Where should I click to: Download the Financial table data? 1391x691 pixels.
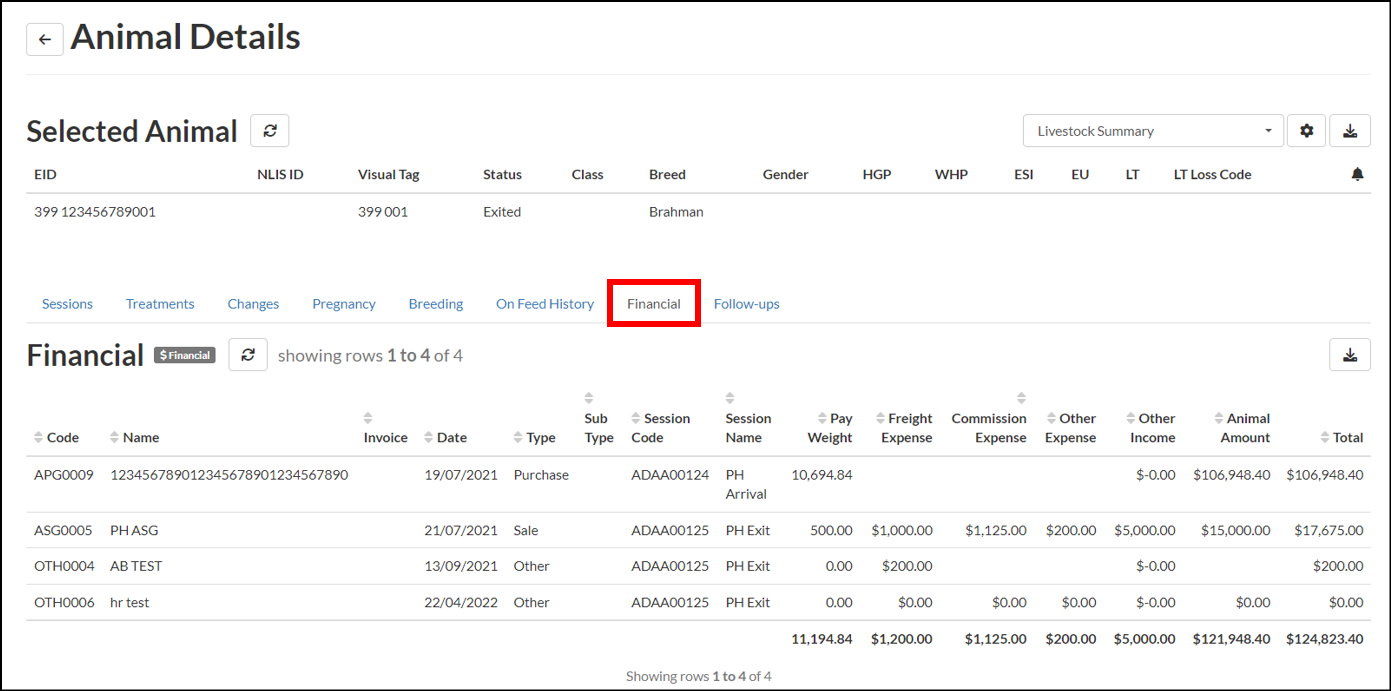pyautogui.click(x=1350, y=355)
